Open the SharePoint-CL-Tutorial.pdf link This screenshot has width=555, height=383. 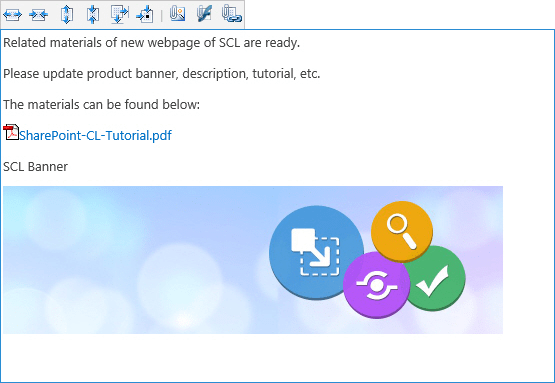click(x=95, y=135)
